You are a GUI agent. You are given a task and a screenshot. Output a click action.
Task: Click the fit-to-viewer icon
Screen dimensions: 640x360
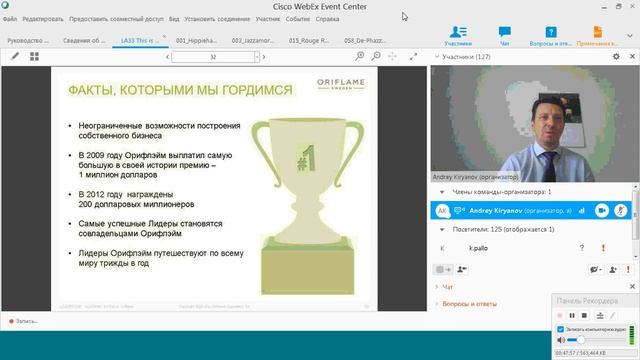click(x=392, y=56)
